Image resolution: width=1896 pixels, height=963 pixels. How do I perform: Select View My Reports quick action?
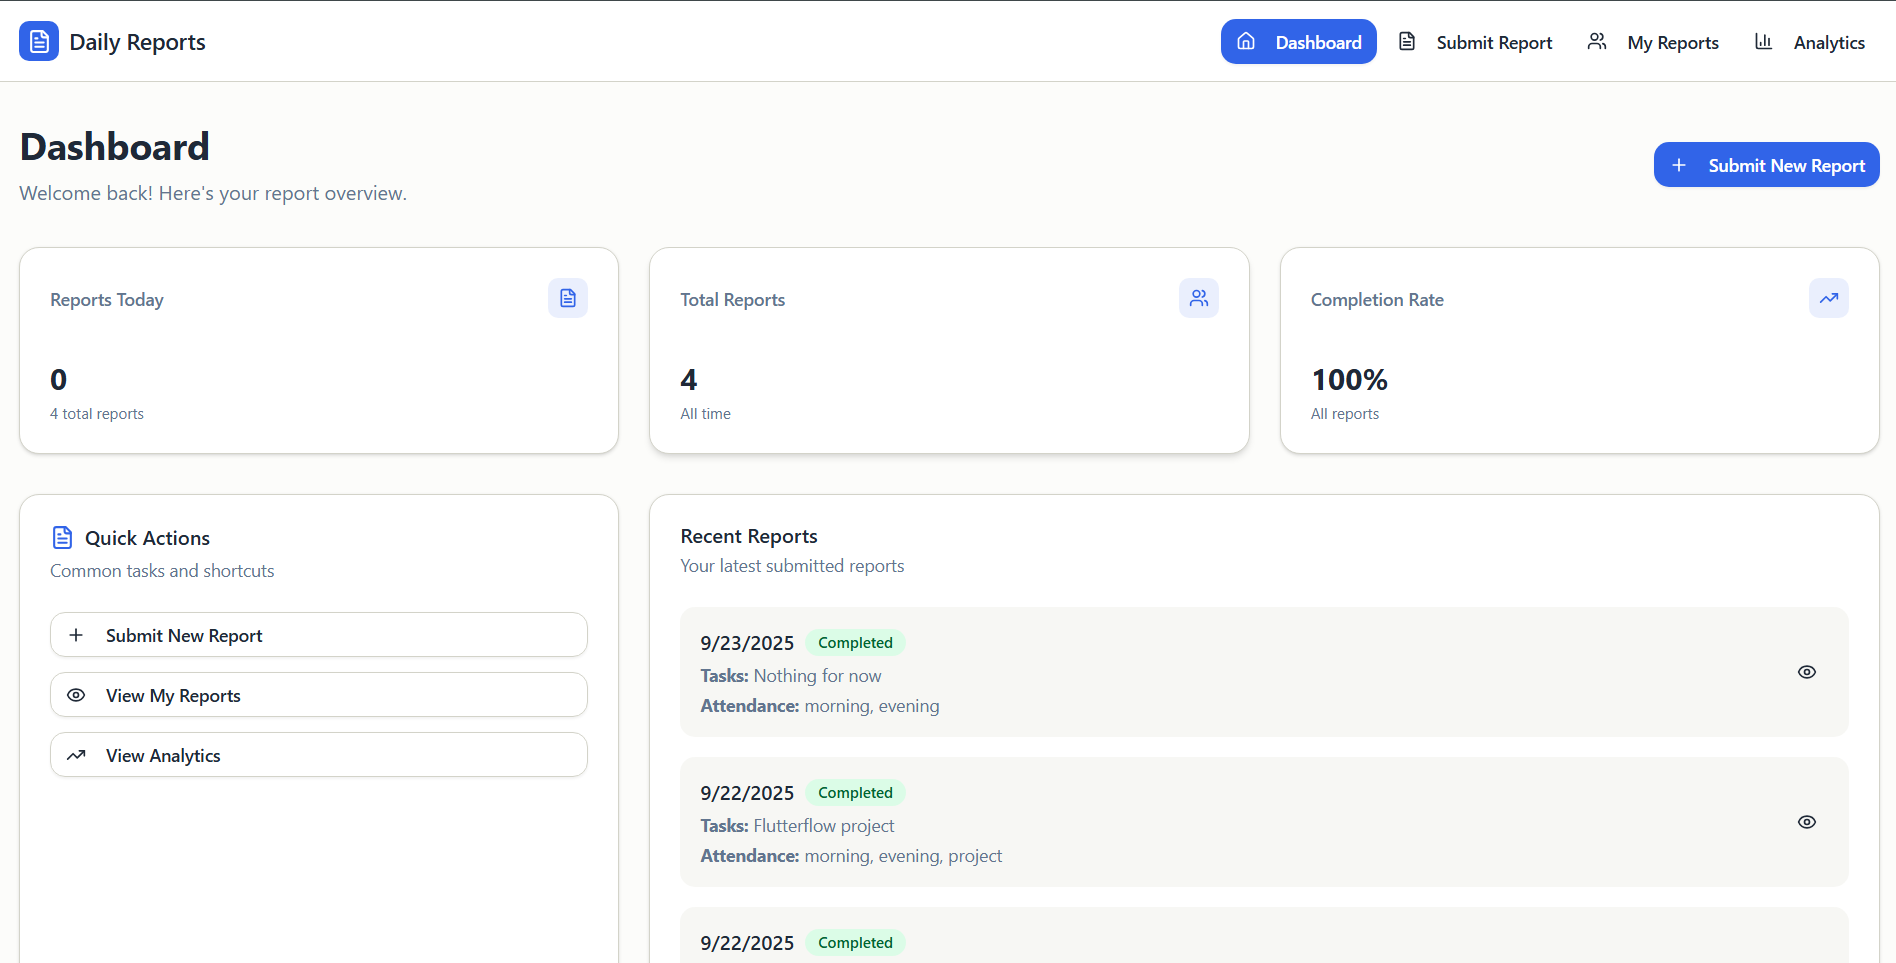point(318,695)
